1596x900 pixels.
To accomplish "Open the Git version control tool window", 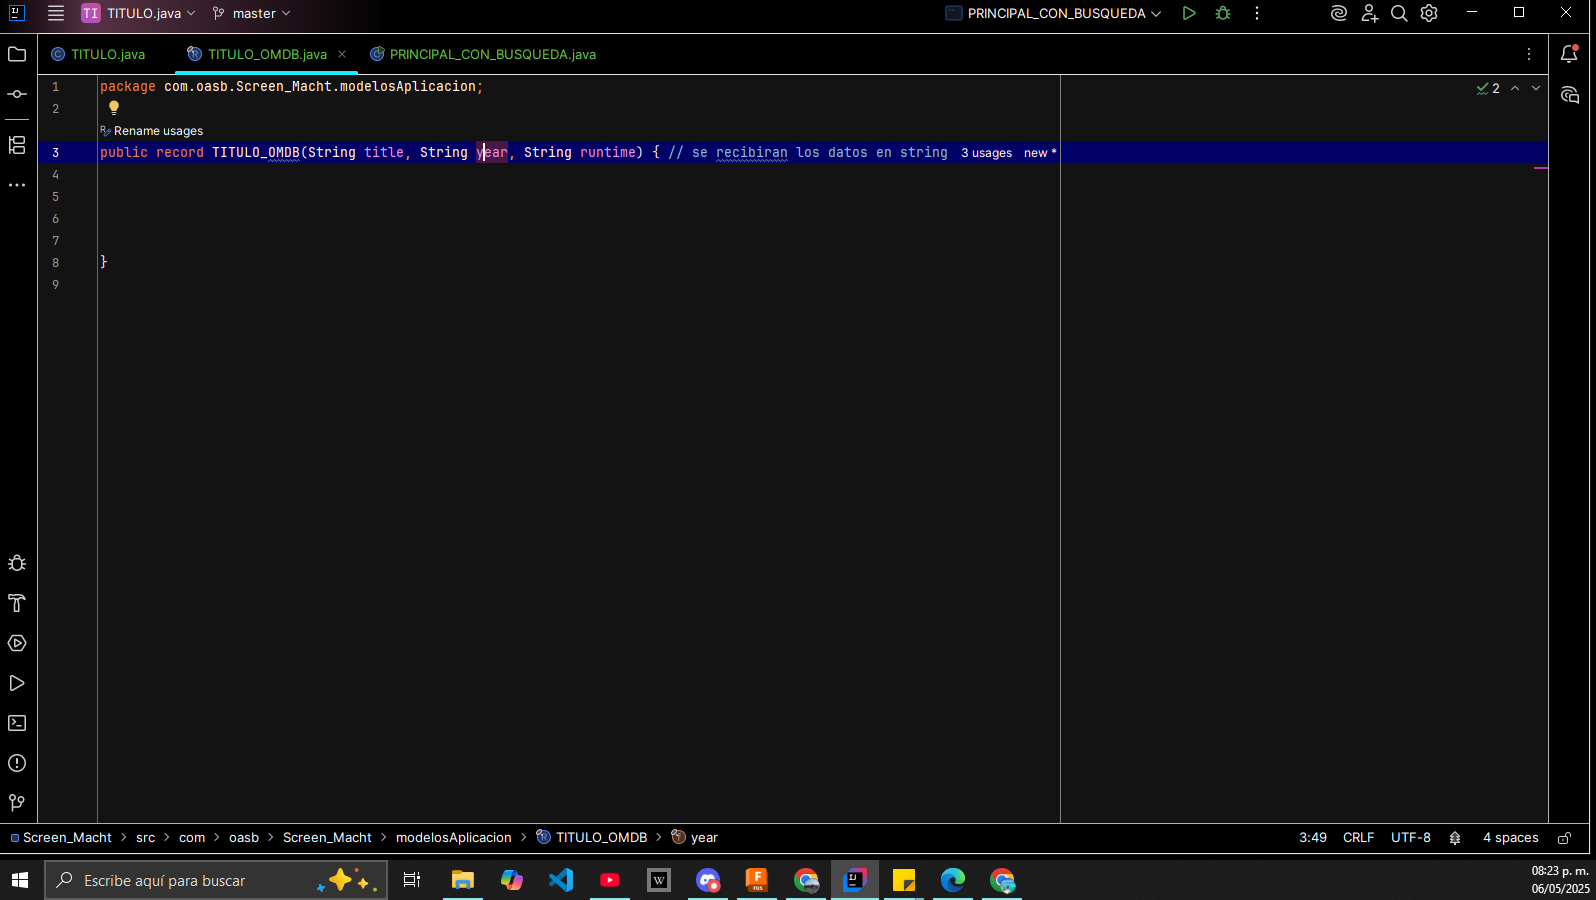I will click(17, 803).
